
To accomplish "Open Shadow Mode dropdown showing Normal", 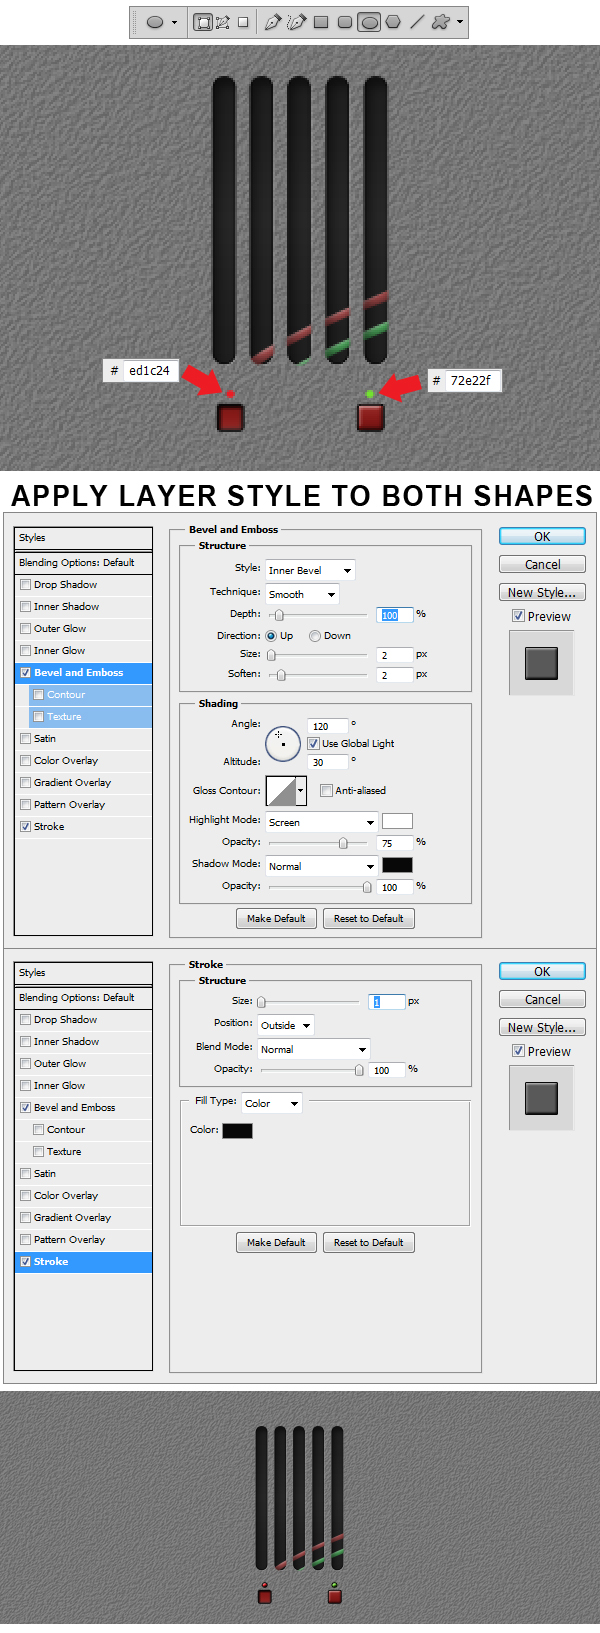I will [321, 866].
